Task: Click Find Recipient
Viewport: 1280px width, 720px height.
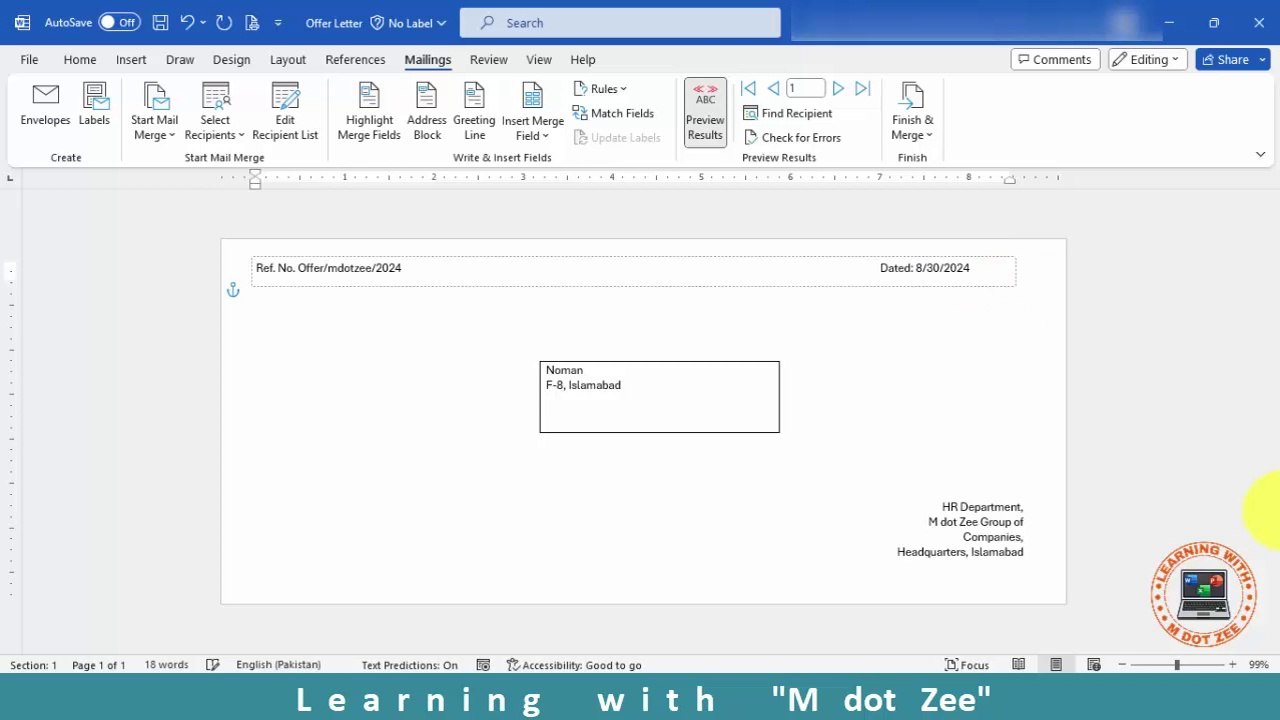Action: click(787, 113)
